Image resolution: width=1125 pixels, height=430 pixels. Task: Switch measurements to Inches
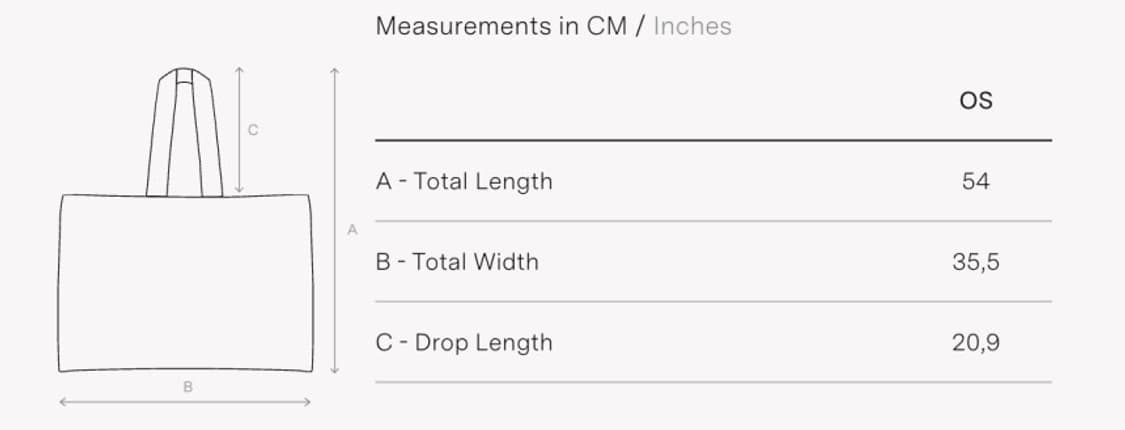point(692,26)
